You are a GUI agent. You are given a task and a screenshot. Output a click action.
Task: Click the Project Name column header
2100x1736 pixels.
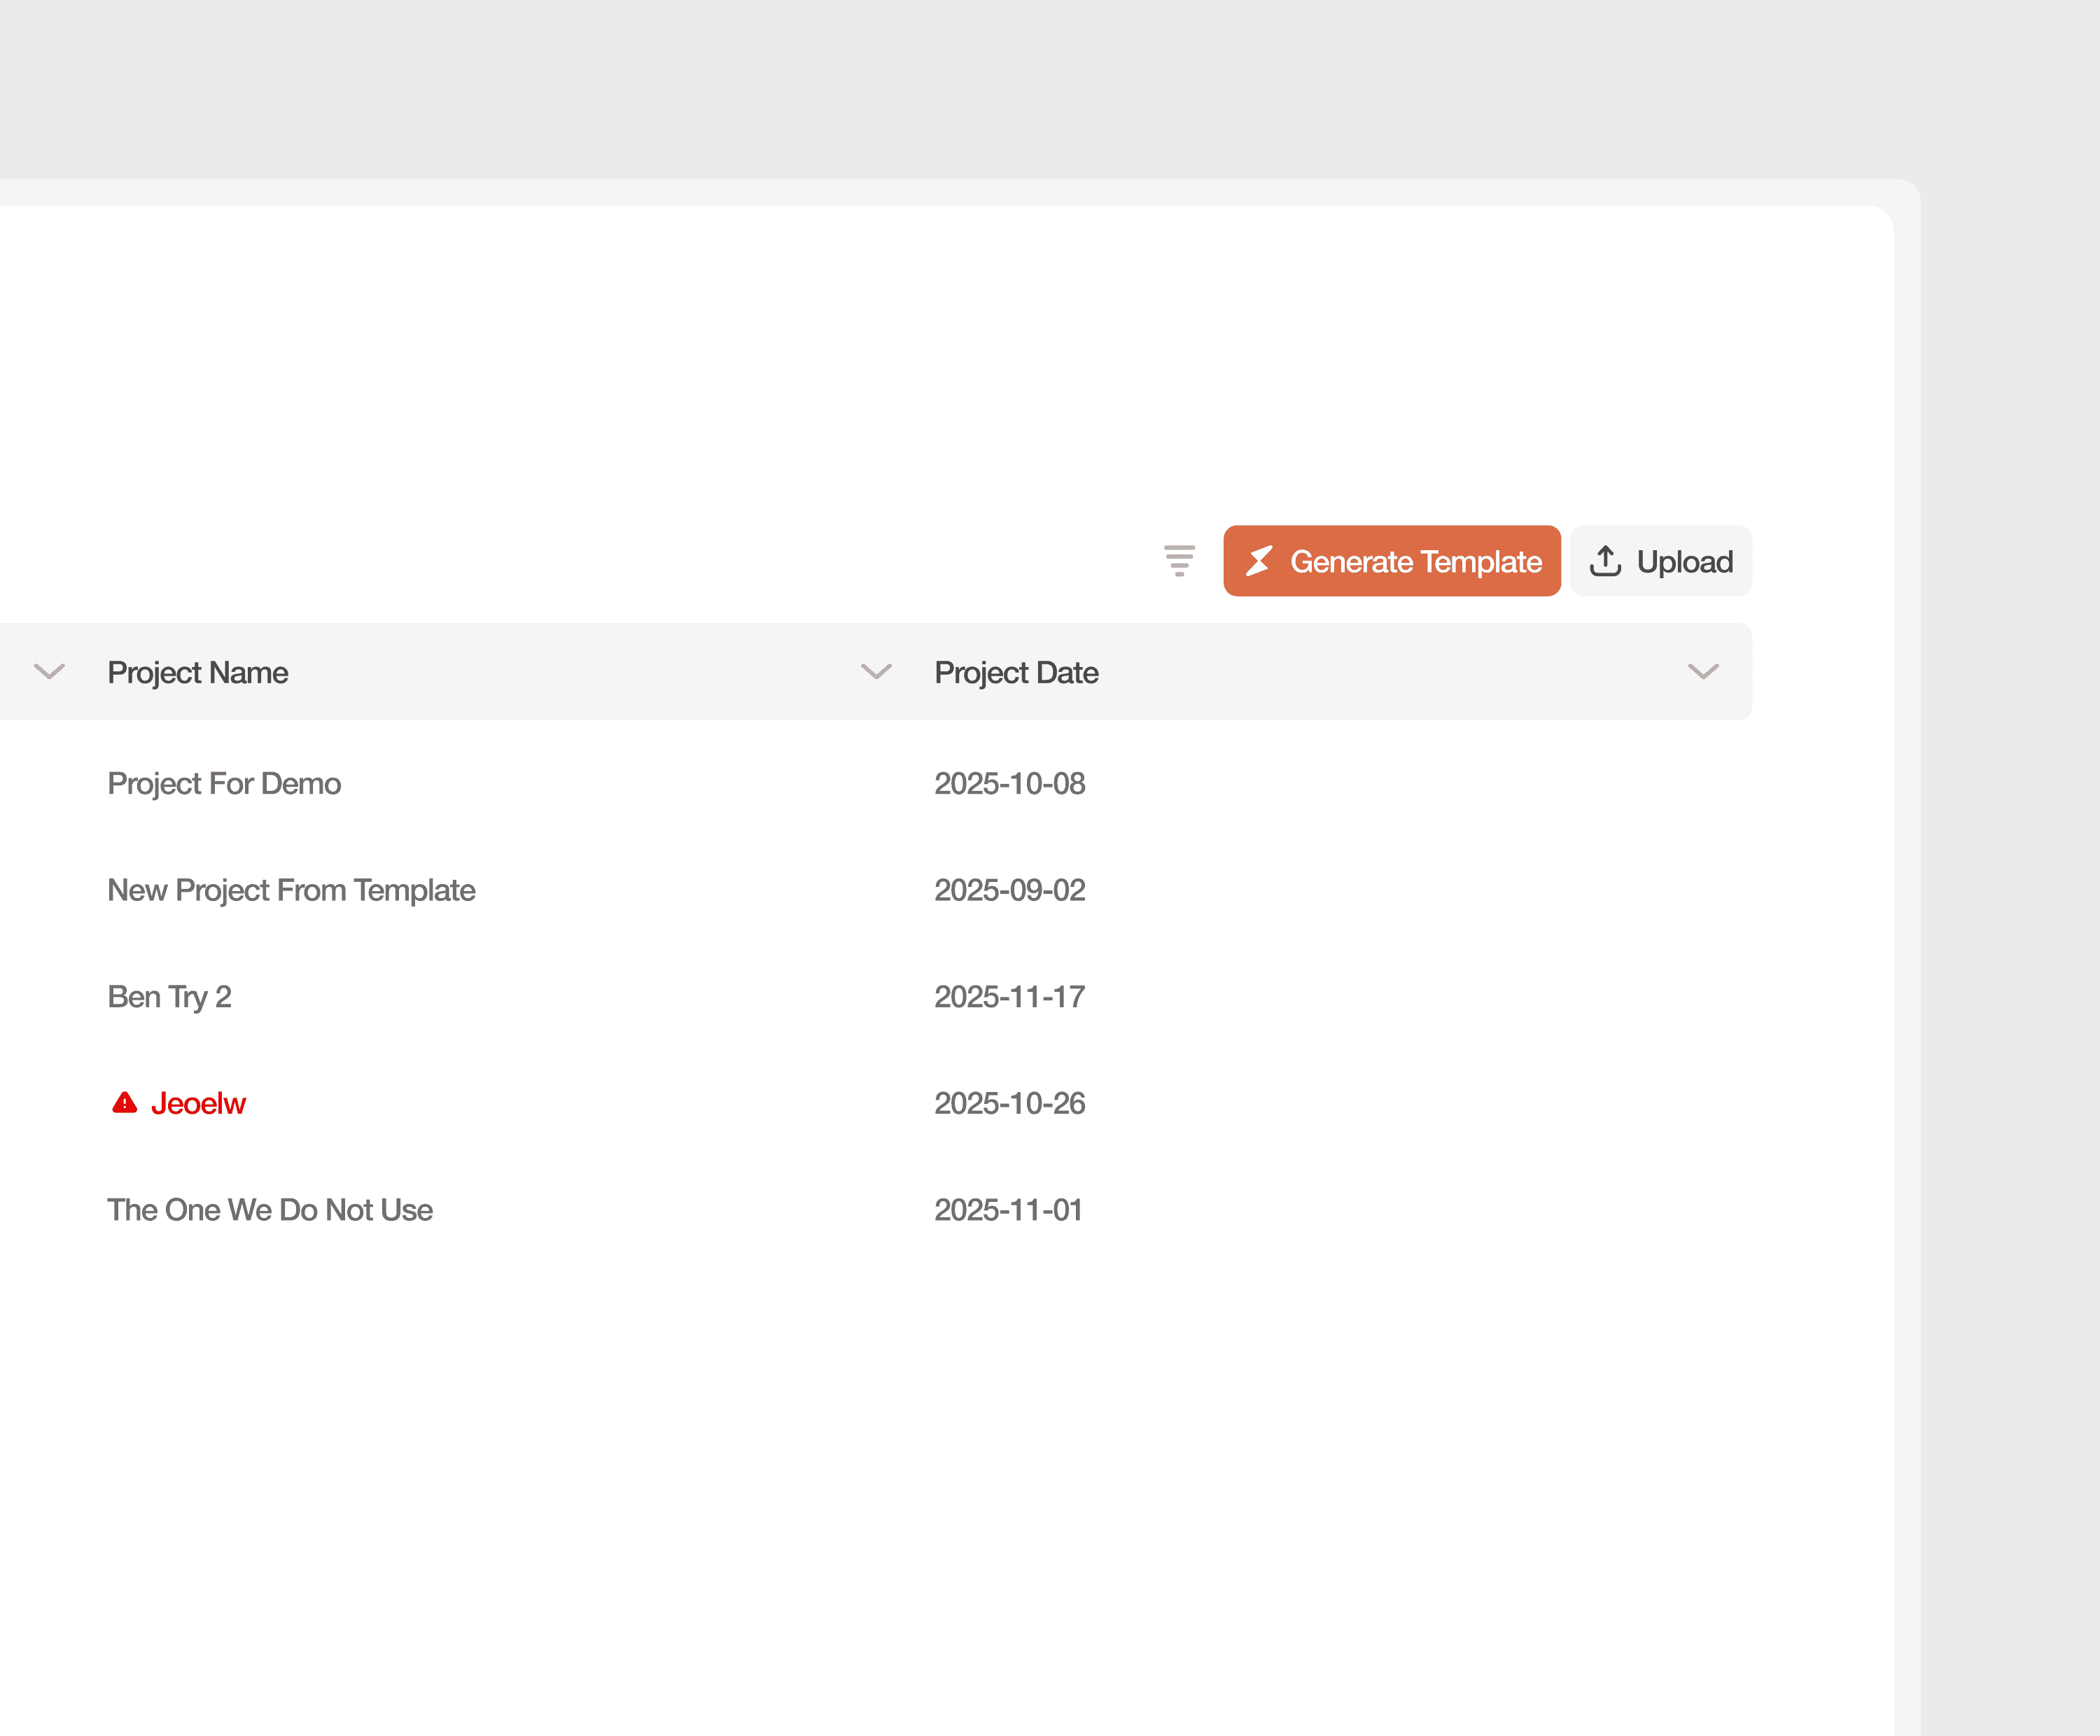coord(198,673)
